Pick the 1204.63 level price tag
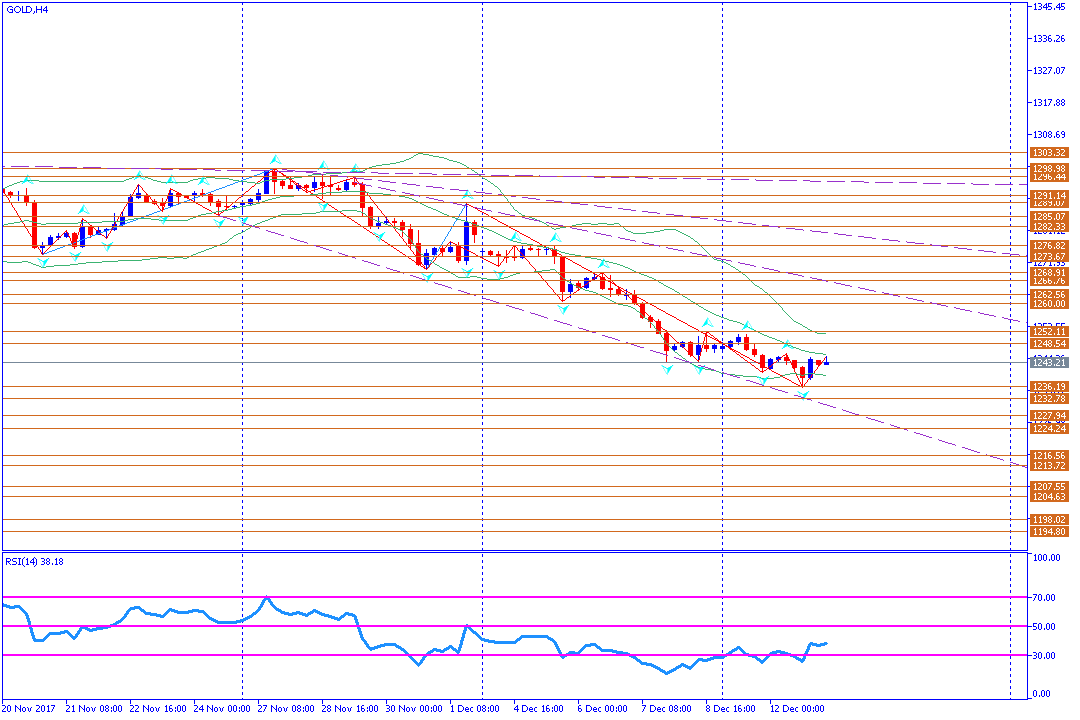Image resolution: width=1080 pixels, height=720 pixels. [x=1049, y=497]
